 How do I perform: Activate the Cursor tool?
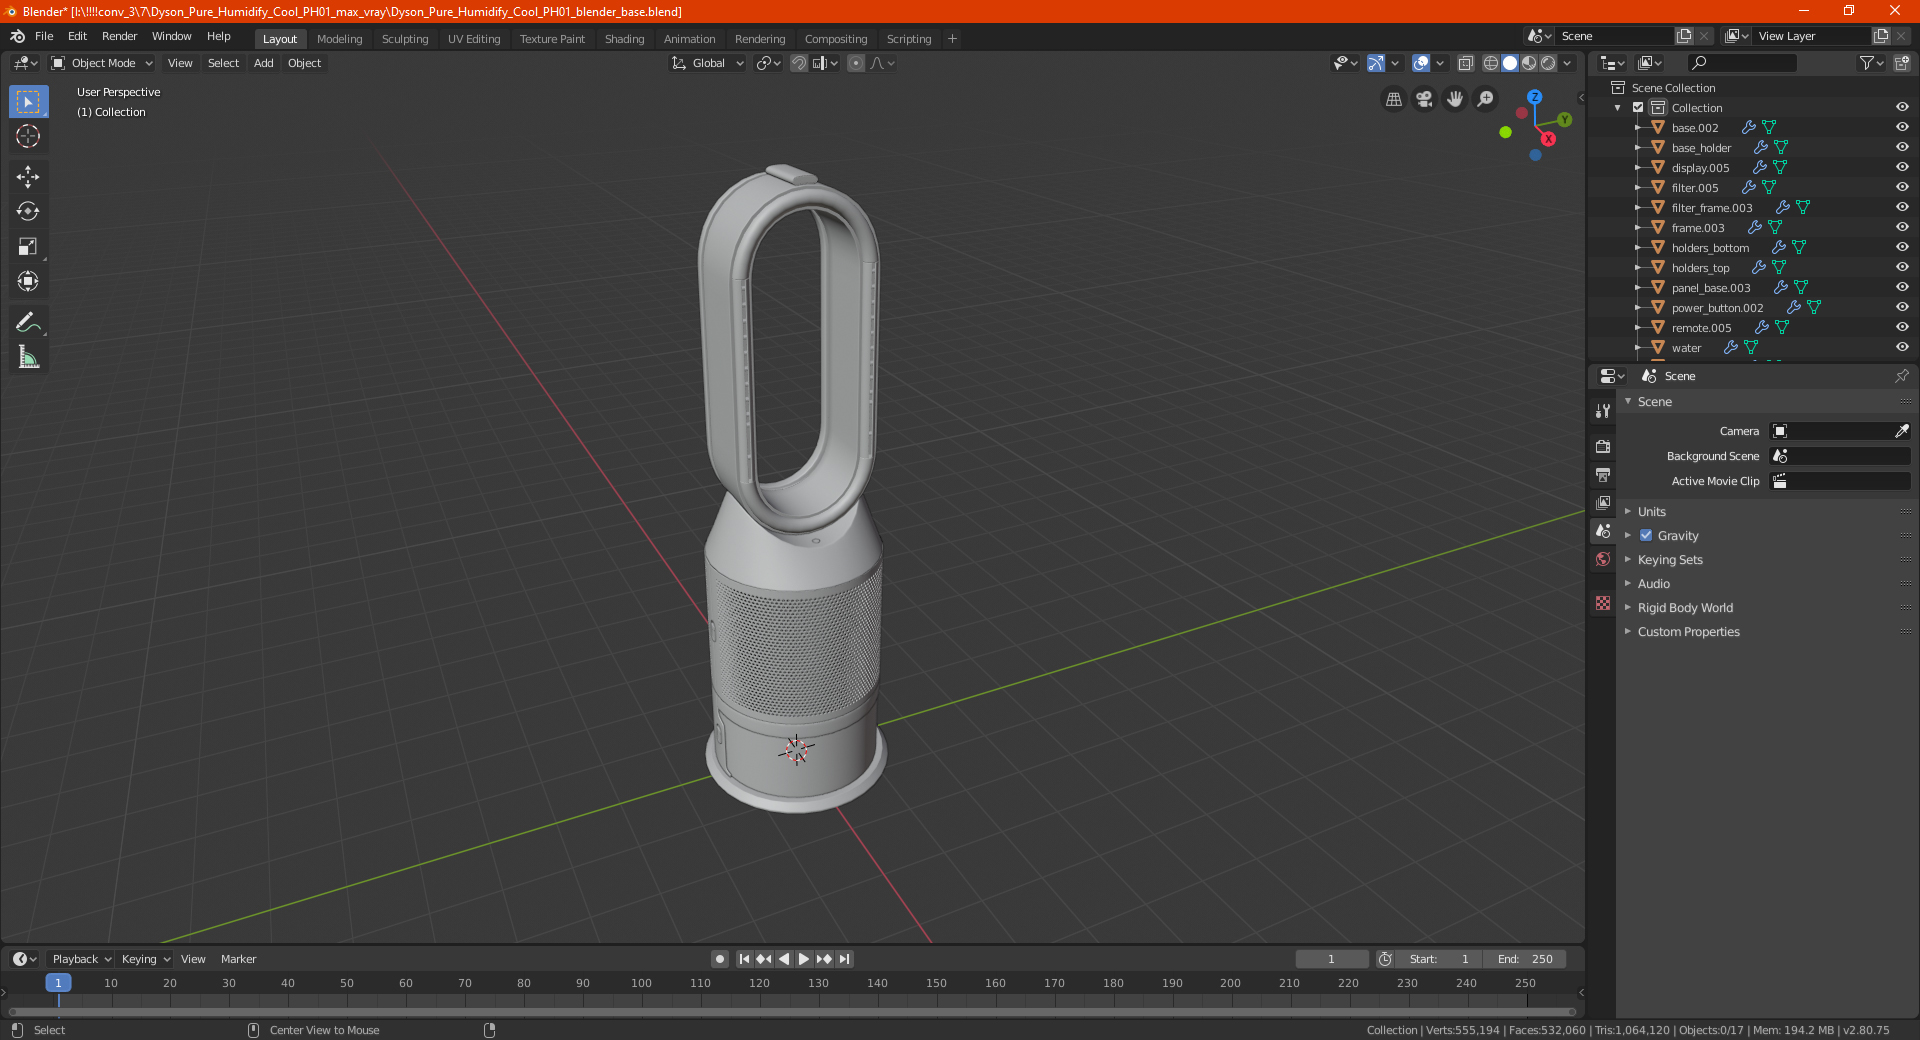[x=28, y=136]
